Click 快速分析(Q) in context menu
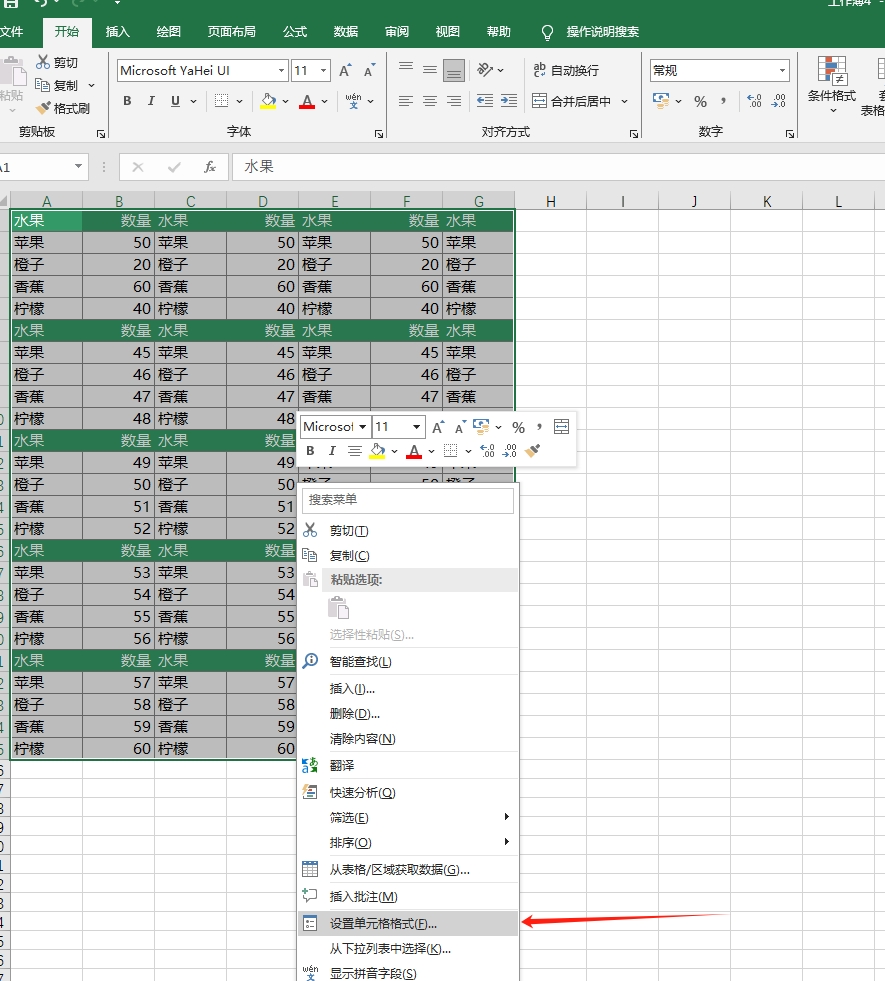885x981 pixels. 408,793
